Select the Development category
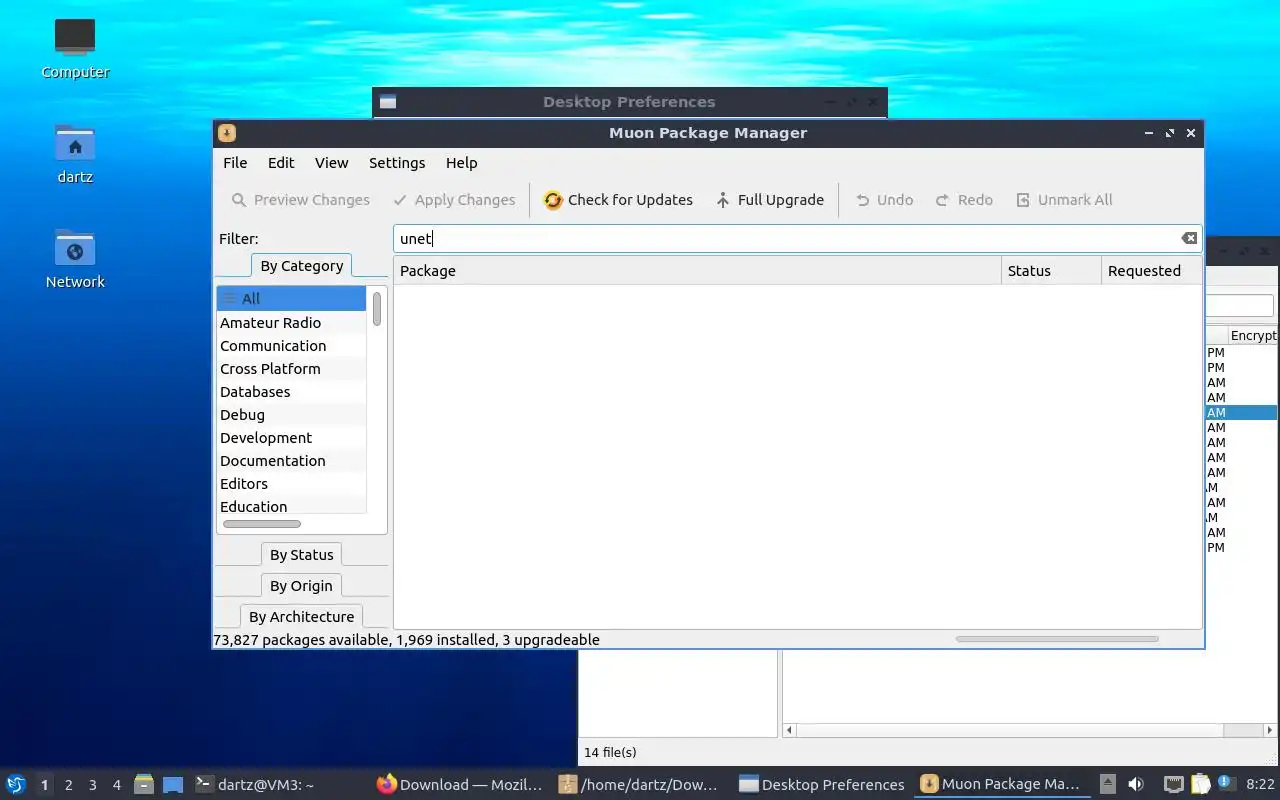The image size is (1280, 800). tap(291, 437)
